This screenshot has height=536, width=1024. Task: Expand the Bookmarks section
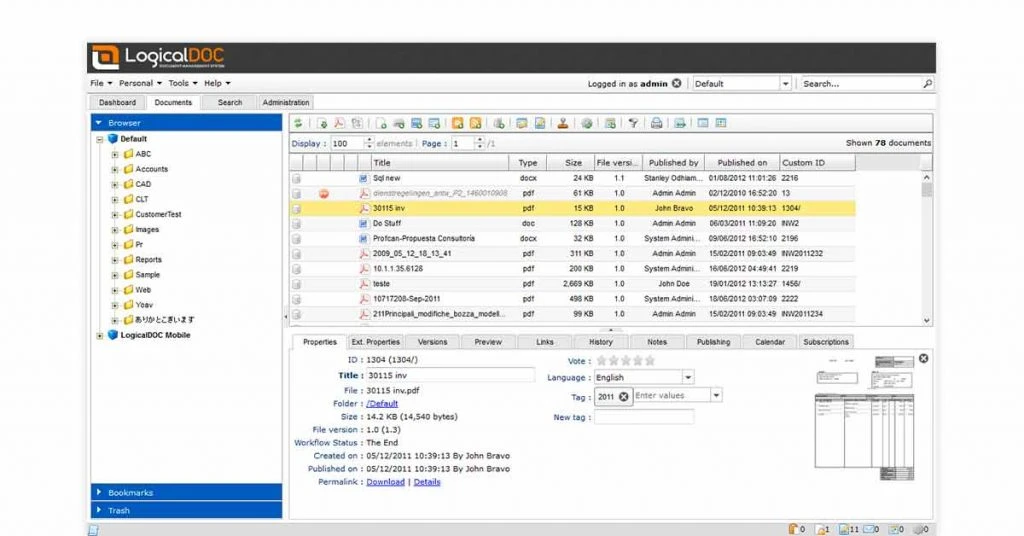(186, 492)
